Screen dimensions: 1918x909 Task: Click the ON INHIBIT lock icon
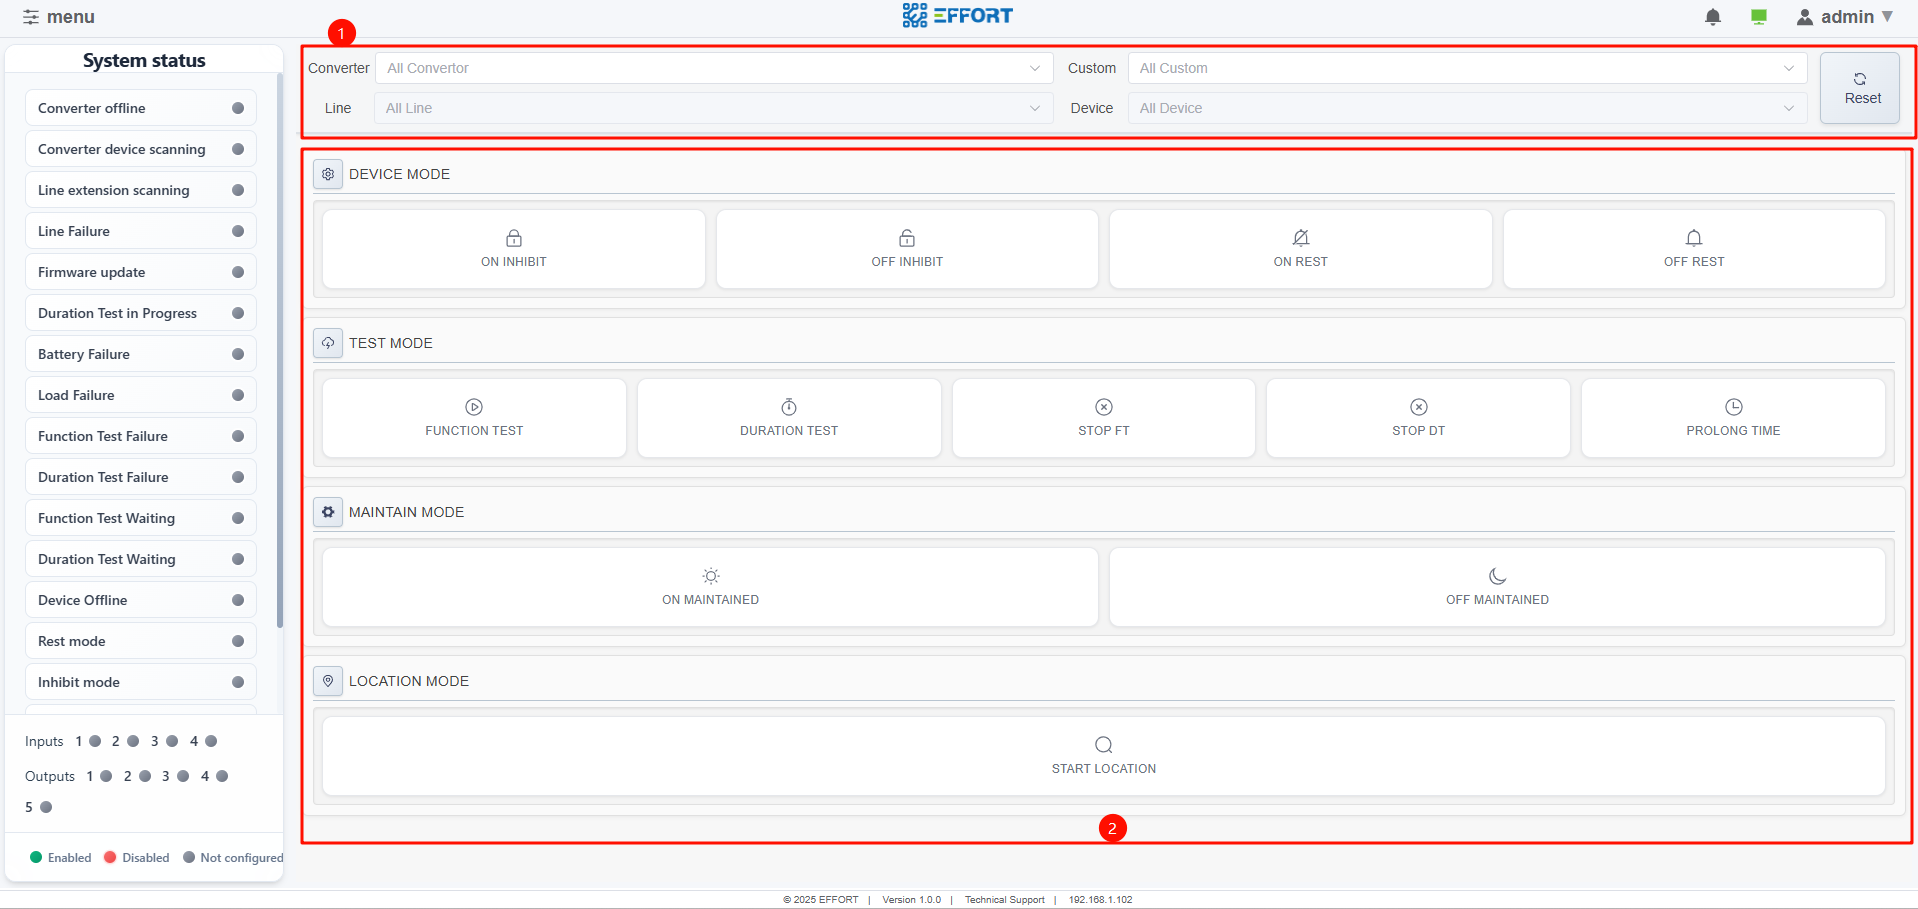click(x=513, y=238)
